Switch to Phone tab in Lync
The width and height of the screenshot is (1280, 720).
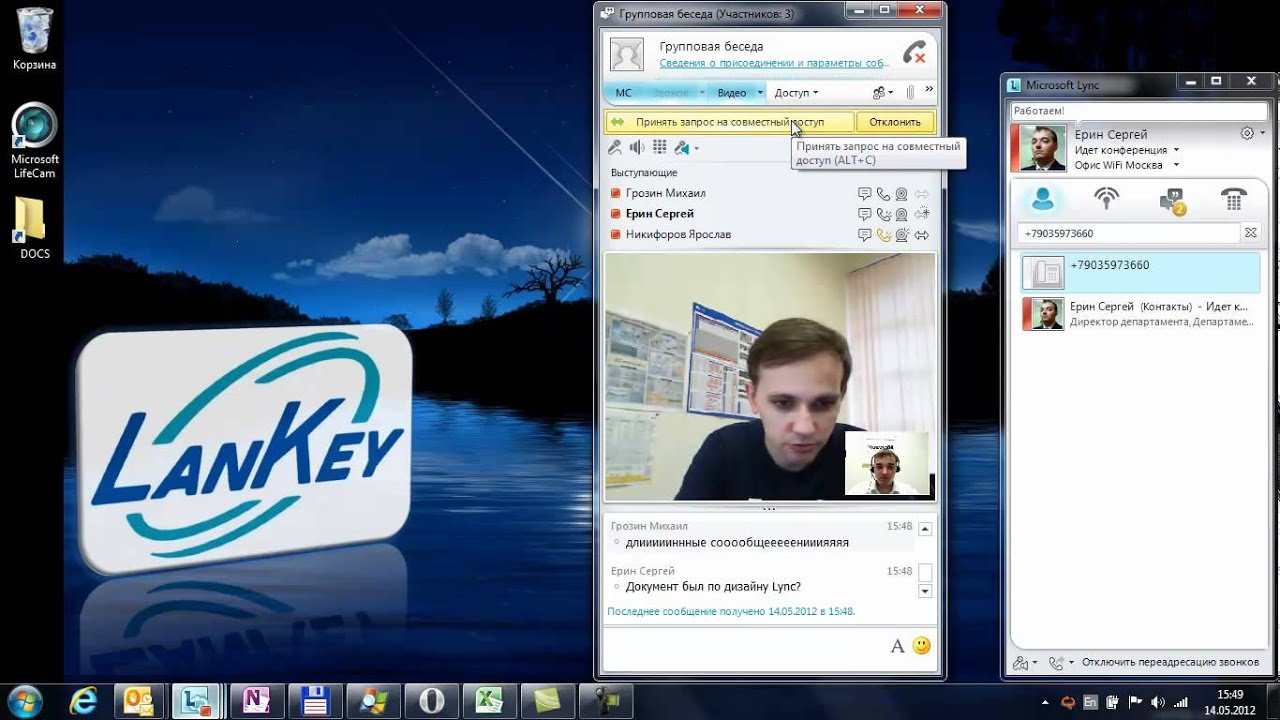pos(1233,200)
